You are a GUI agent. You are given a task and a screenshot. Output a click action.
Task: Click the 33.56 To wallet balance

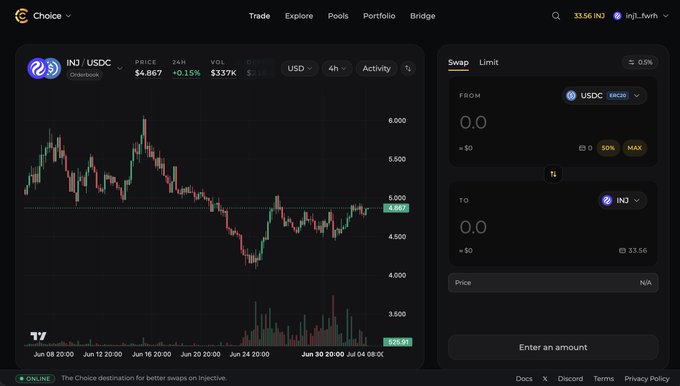pos(633,251)
